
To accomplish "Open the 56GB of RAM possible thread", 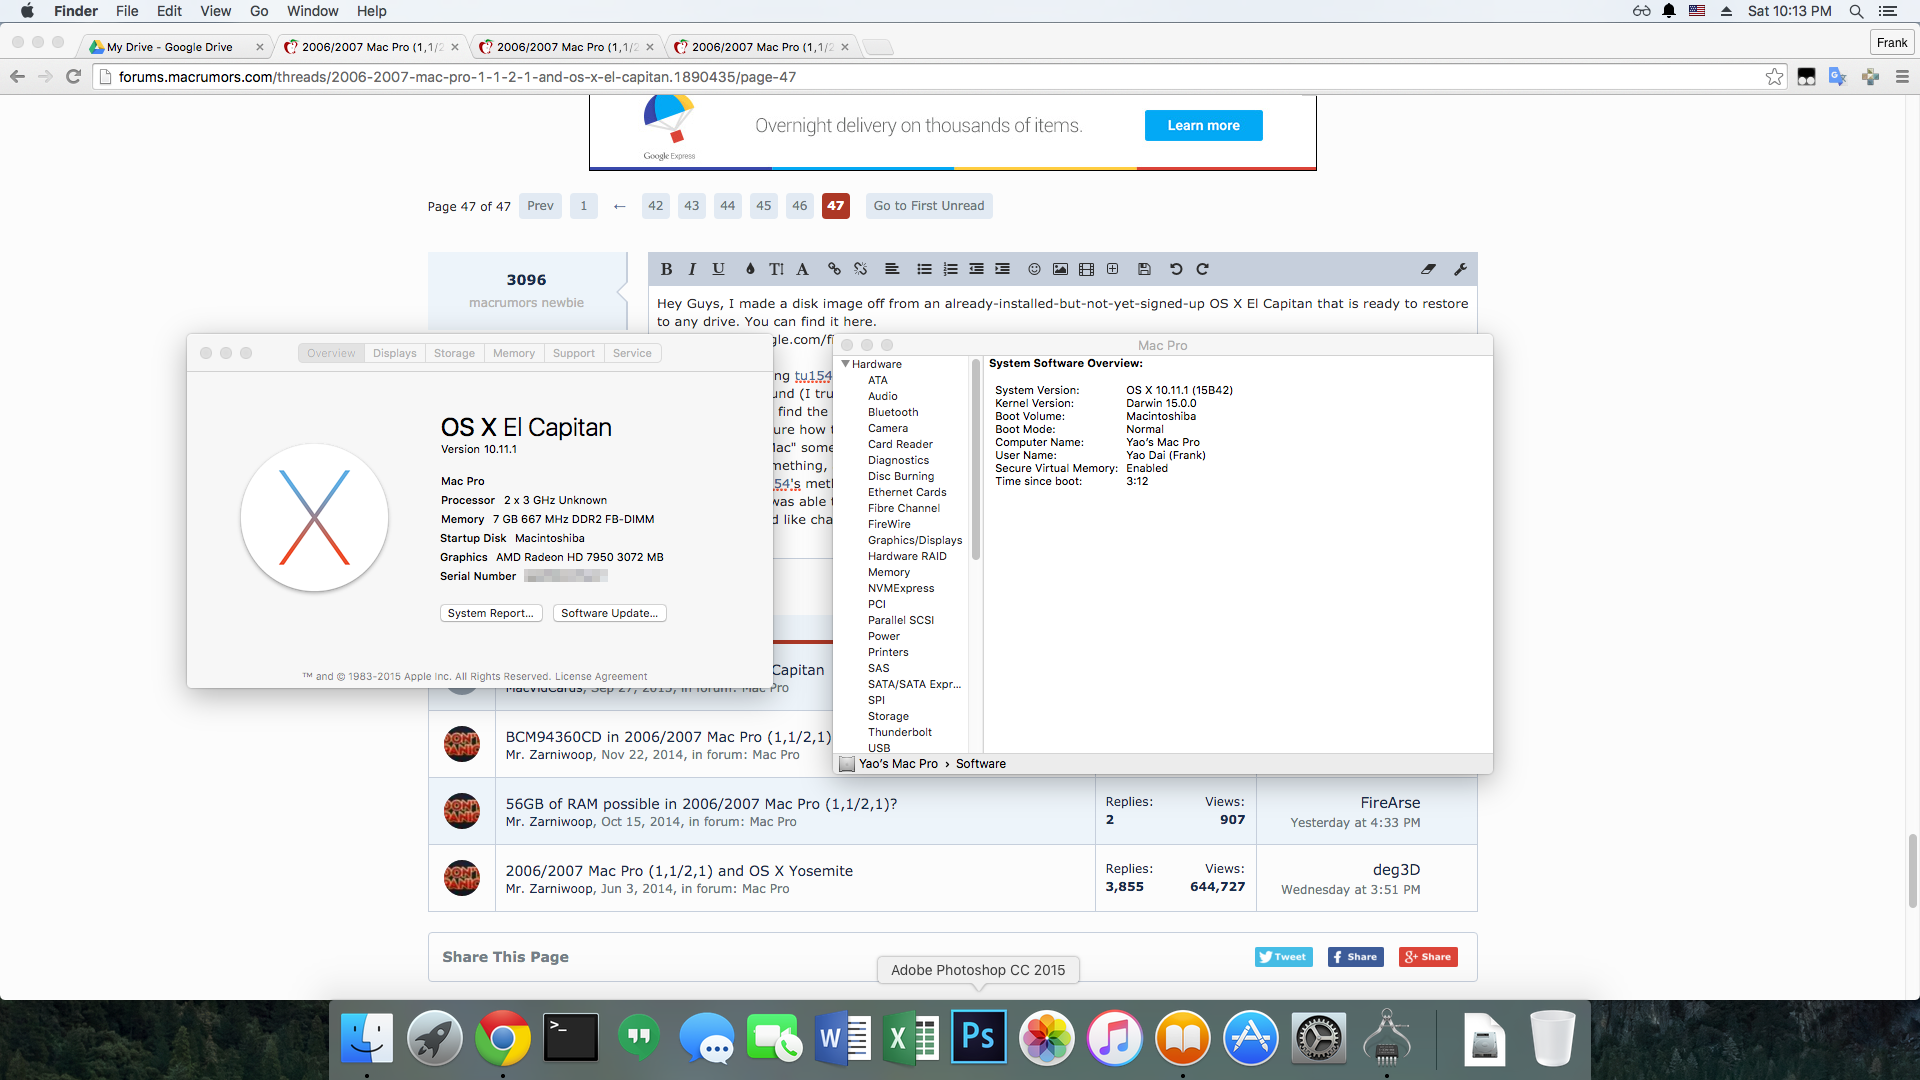I will click(x=701, y=804).
